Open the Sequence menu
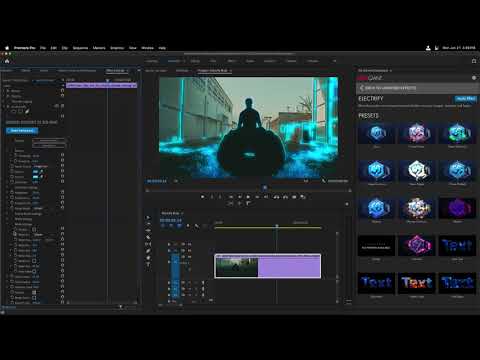This screenshot has height=360, width=480. tap(80, 48)
